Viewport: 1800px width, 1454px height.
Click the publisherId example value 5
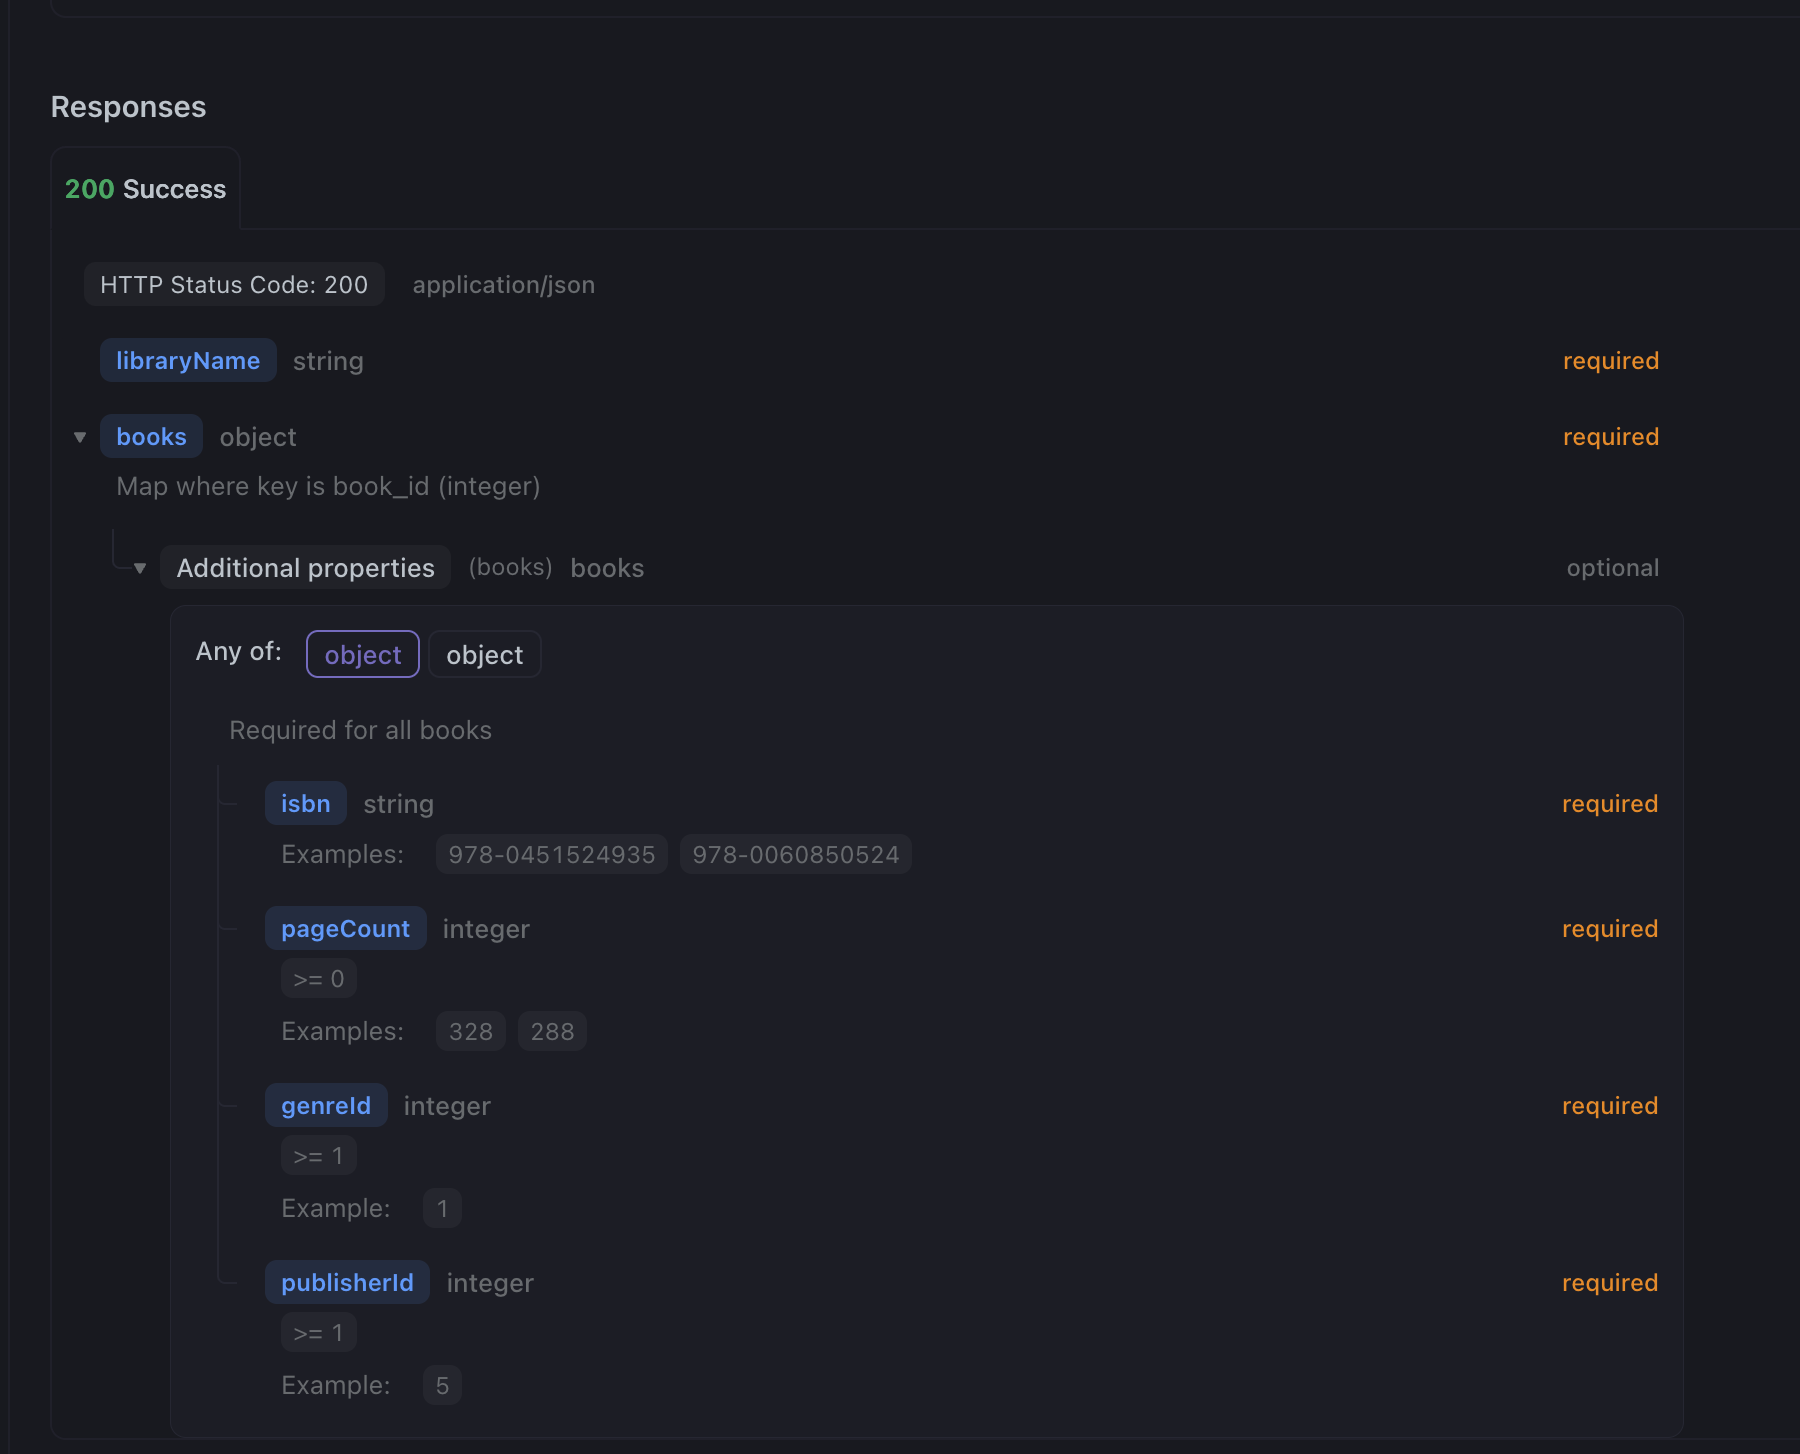(442, 1386)
